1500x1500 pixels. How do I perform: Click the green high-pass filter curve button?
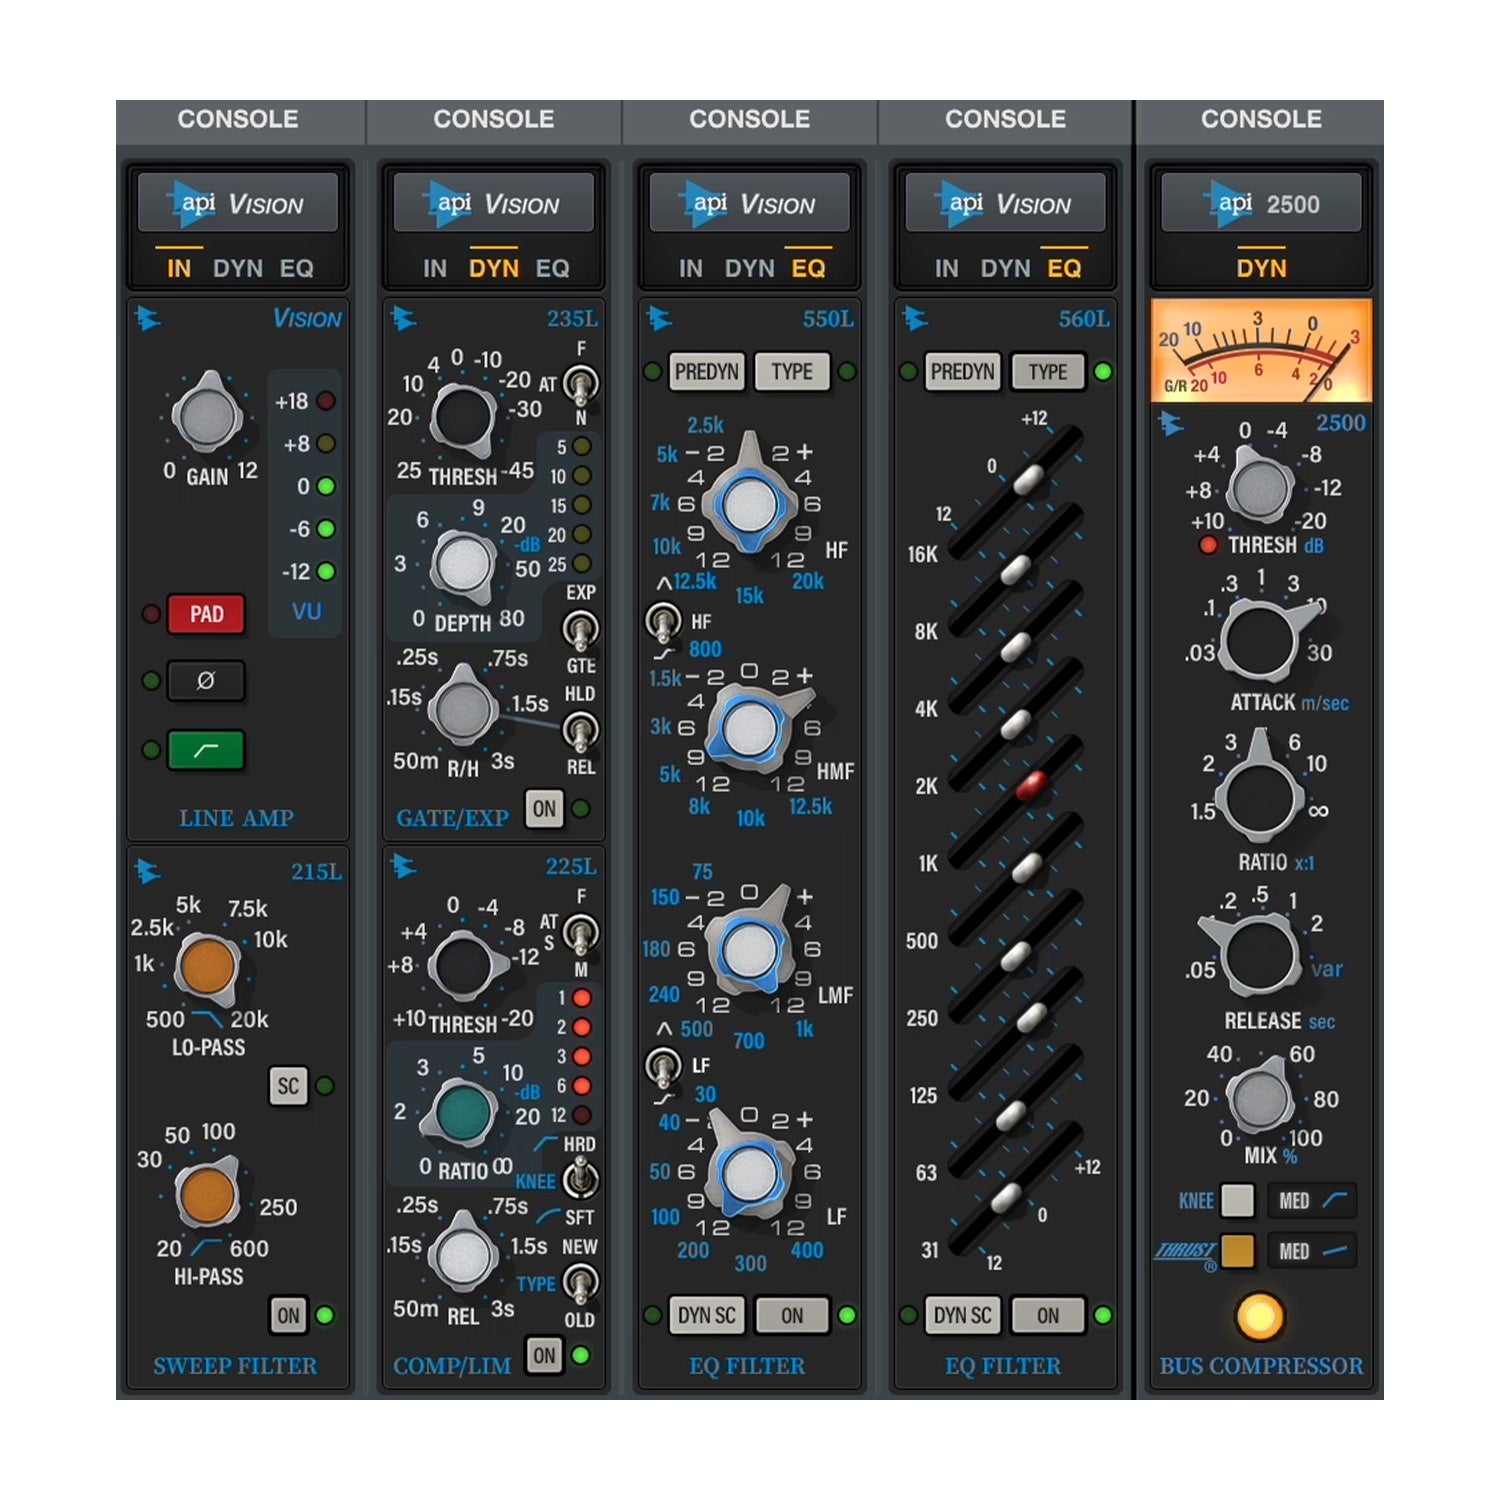click(206, 750)
